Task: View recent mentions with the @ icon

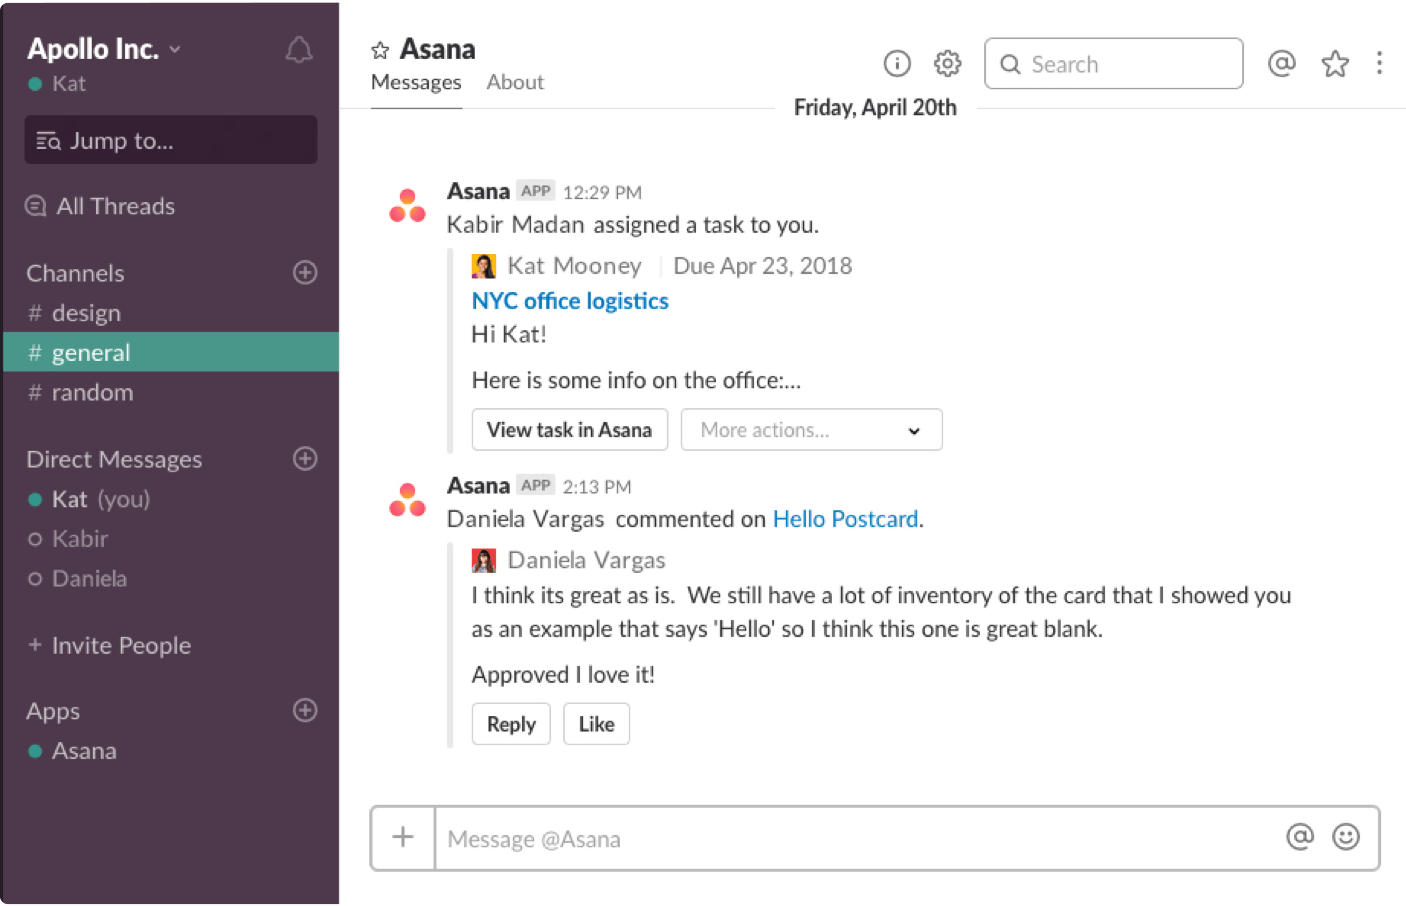Action: pyautogui.click(x=1282, y=63)
